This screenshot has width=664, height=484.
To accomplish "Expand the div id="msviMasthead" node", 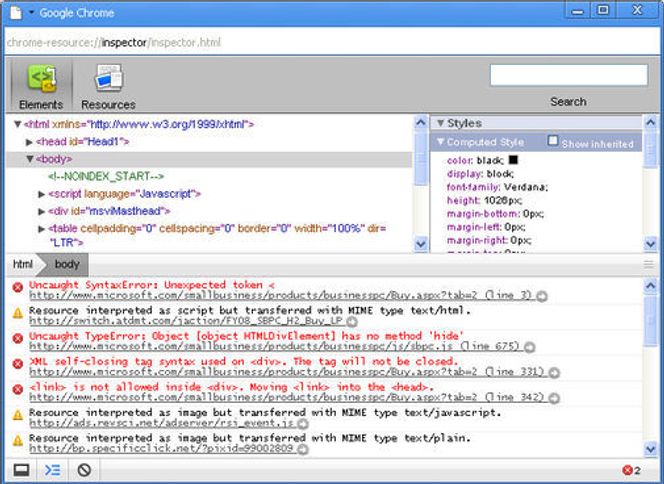I will [42, 211].
